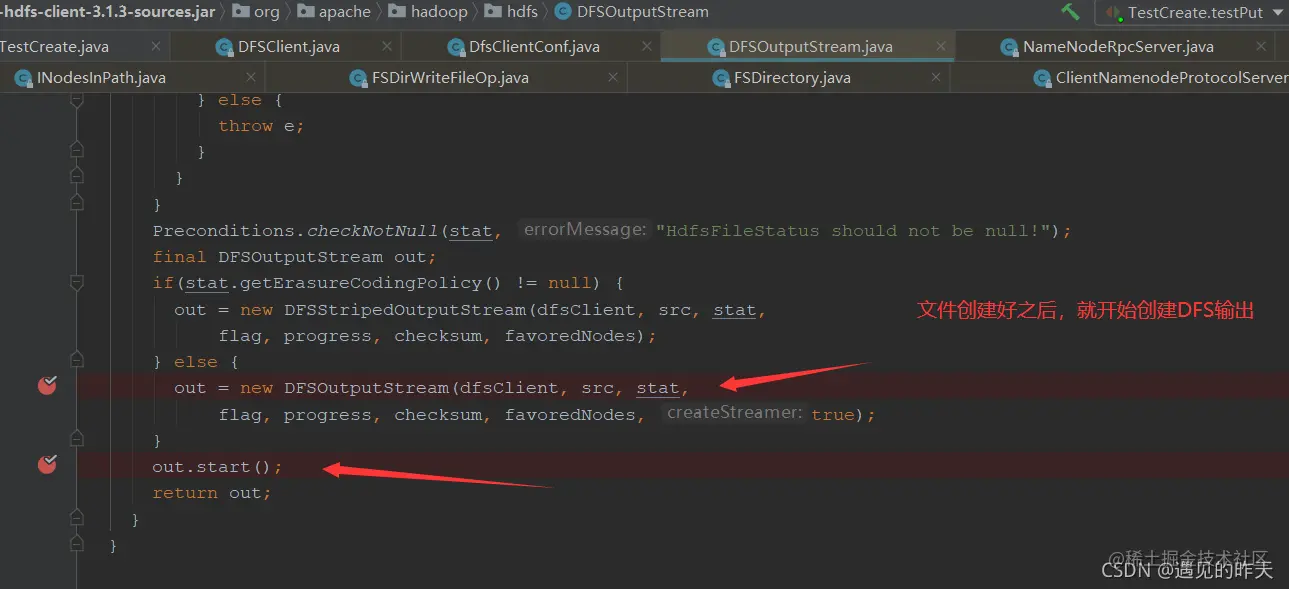
Task: Toggle breakpoint on the new DFSOutputStream line
Action: click(x=46, y=386)
